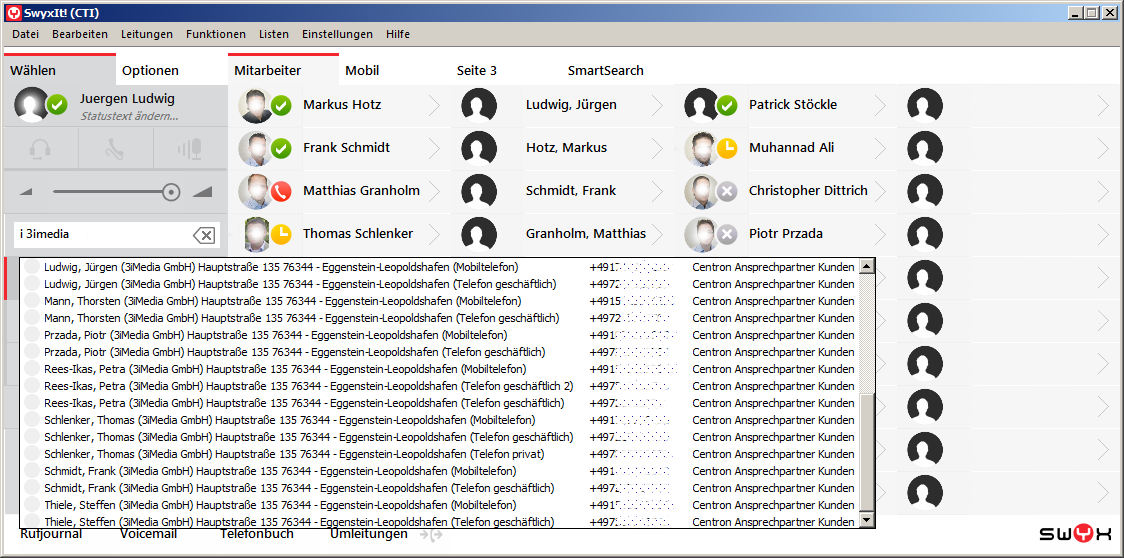
Task: Toggle the microphone mute button
Action: [190, 149]
